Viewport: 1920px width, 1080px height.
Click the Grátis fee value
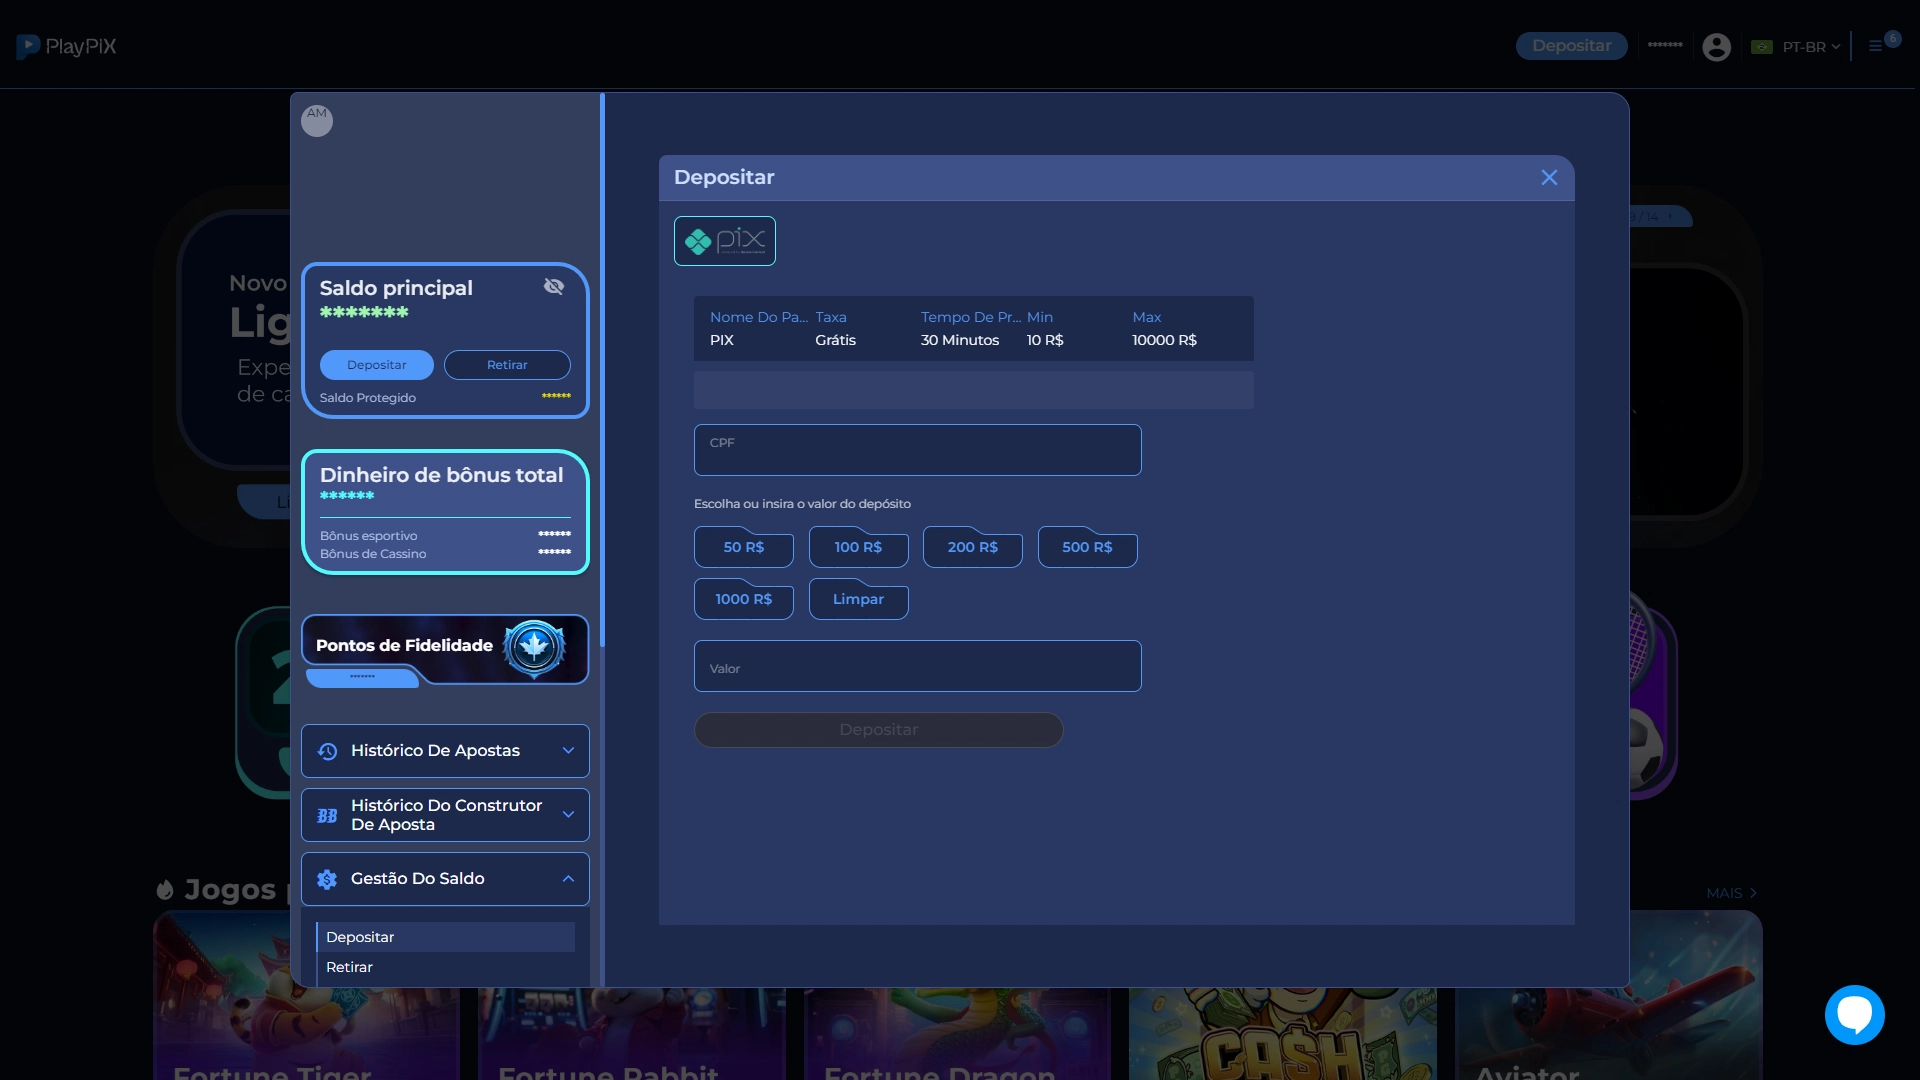(x=835, y=340)
